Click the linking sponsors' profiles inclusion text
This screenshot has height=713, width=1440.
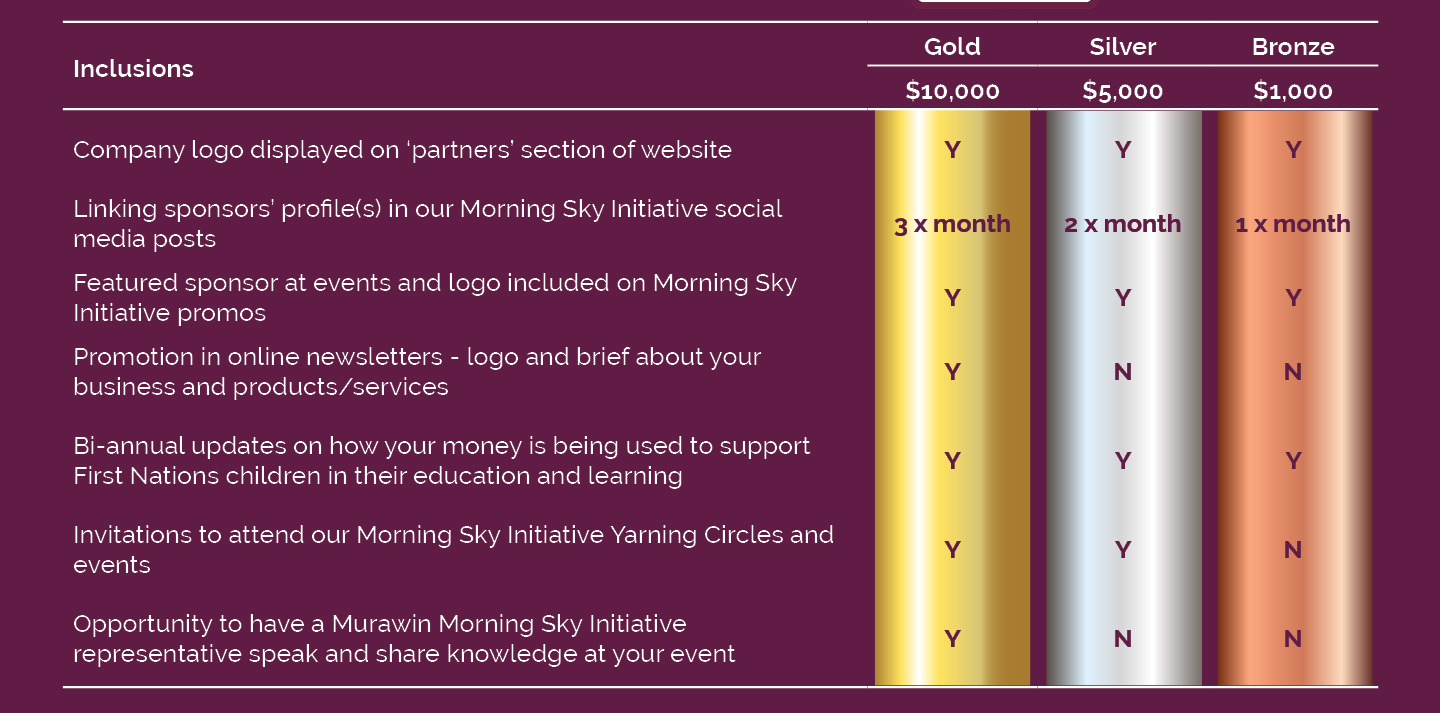(427, 224)
